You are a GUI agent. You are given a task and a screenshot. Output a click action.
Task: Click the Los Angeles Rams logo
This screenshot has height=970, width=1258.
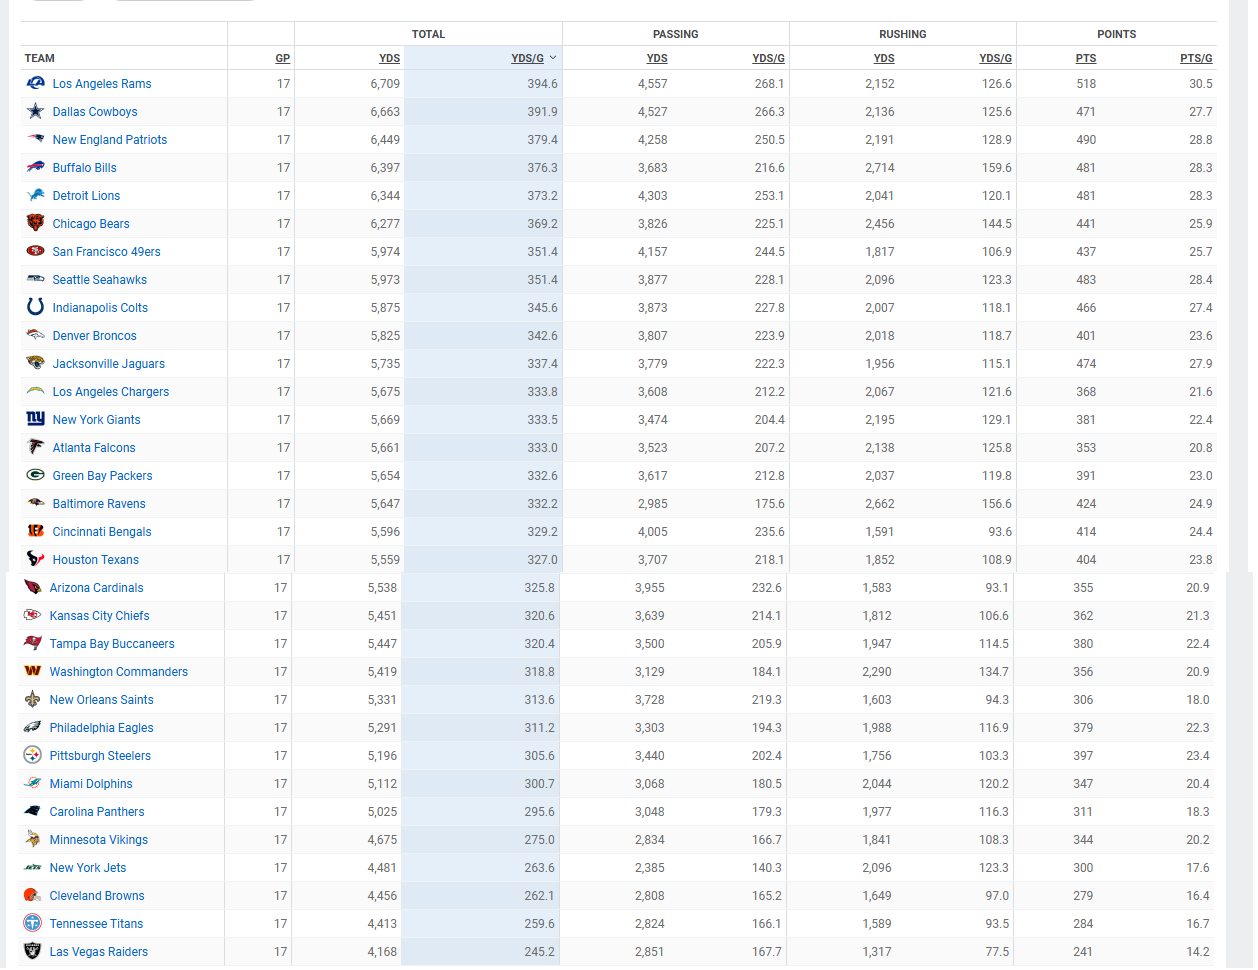point(36,83)
